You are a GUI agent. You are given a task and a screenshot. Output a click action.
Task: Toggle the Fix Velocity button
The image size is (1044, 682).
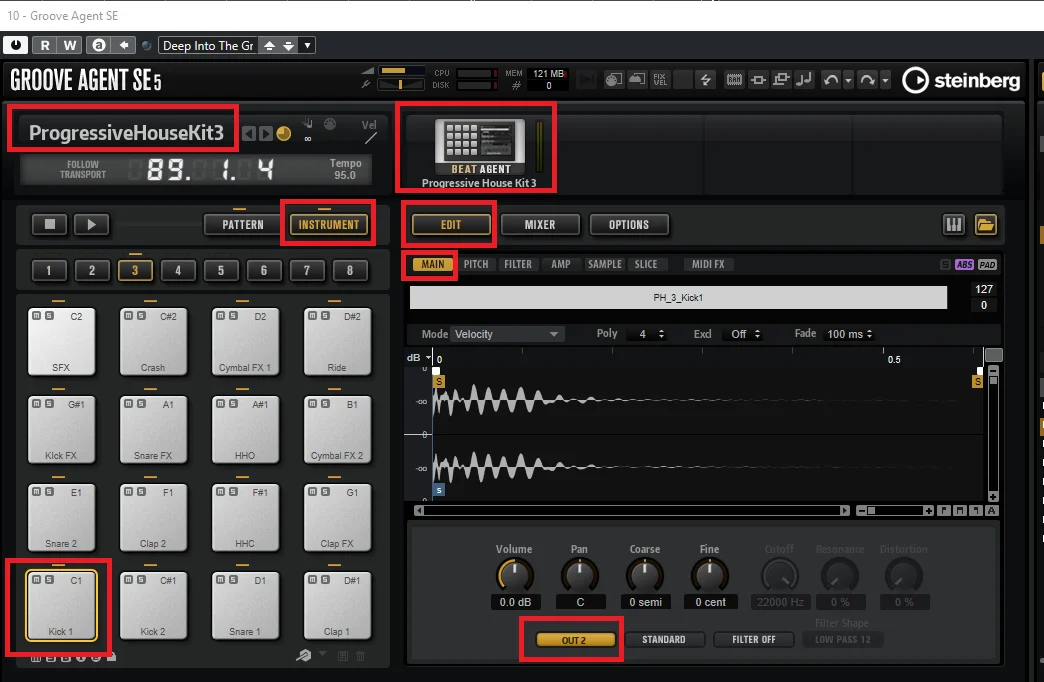point(660,80)
